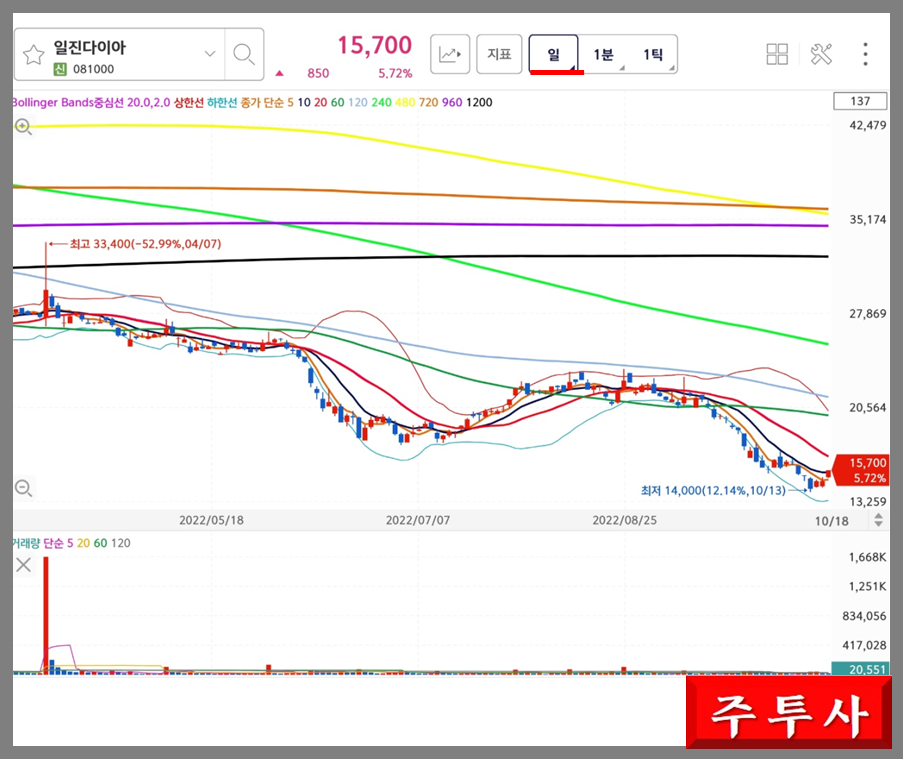Click the 최고 33,400 high annotation

click(145, 244)
